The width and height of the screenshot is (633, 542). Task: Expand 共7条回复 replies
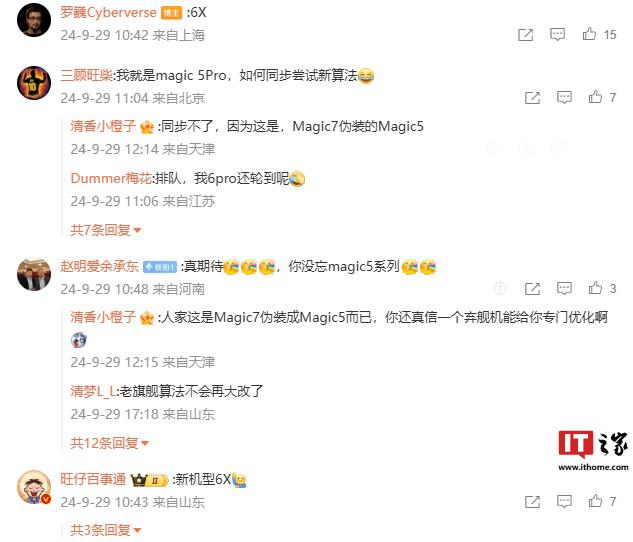pyautogui.click(x=106, y=230)
